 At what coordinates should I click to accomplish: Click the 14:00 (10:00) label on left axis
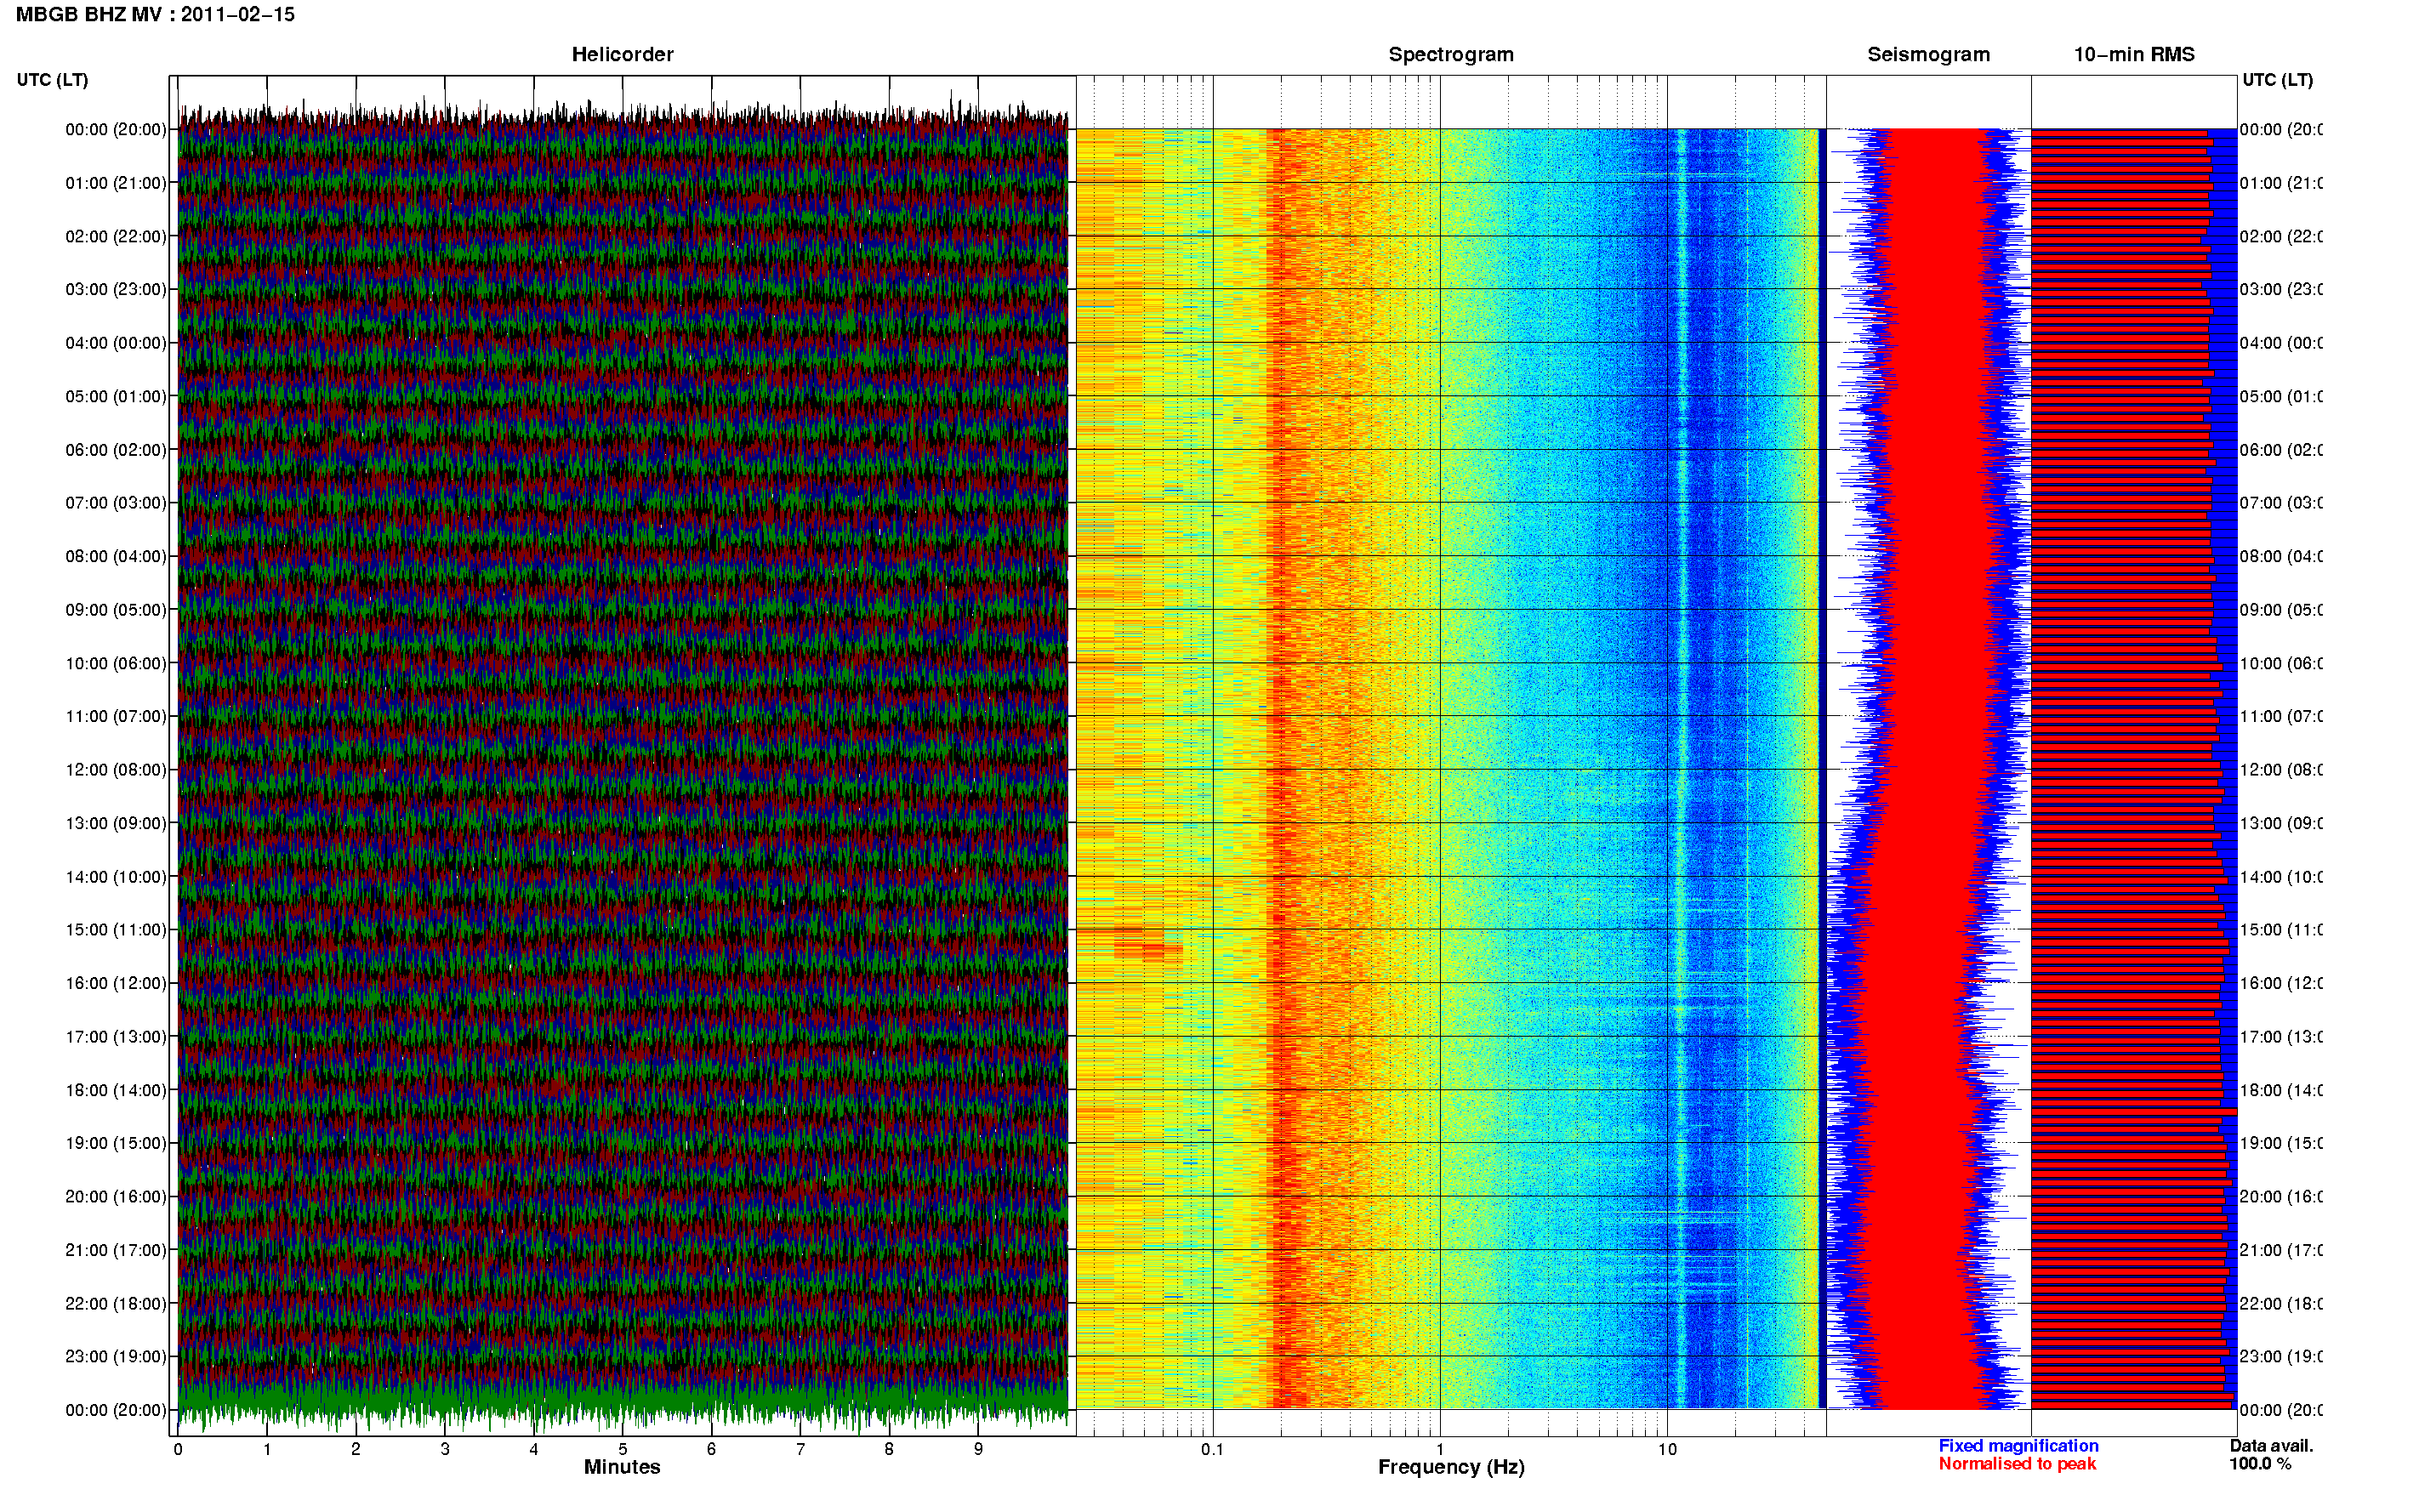pos(116,877)
